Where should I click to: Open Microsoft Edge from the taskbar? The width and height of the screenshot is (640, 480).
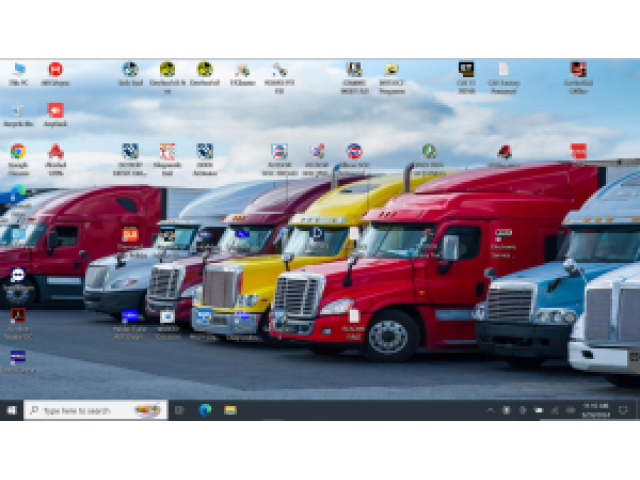205,410
